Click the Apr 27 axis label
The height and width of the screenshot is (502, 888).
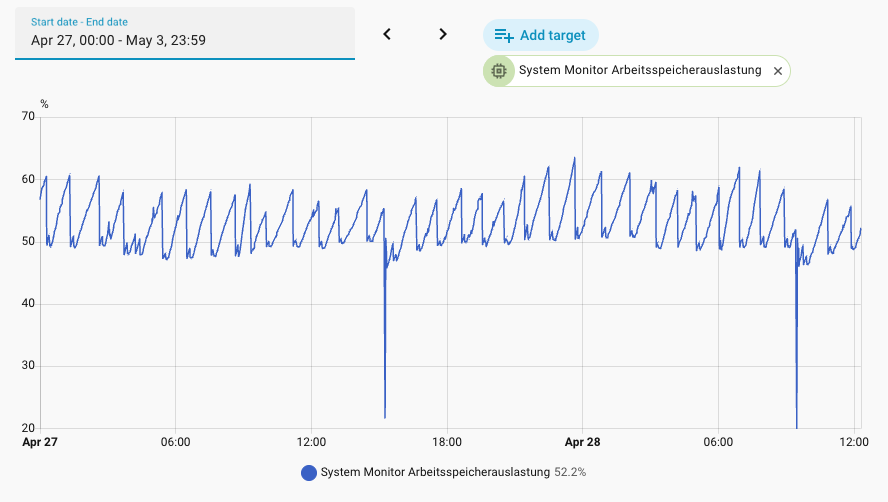tap(40, 442)
